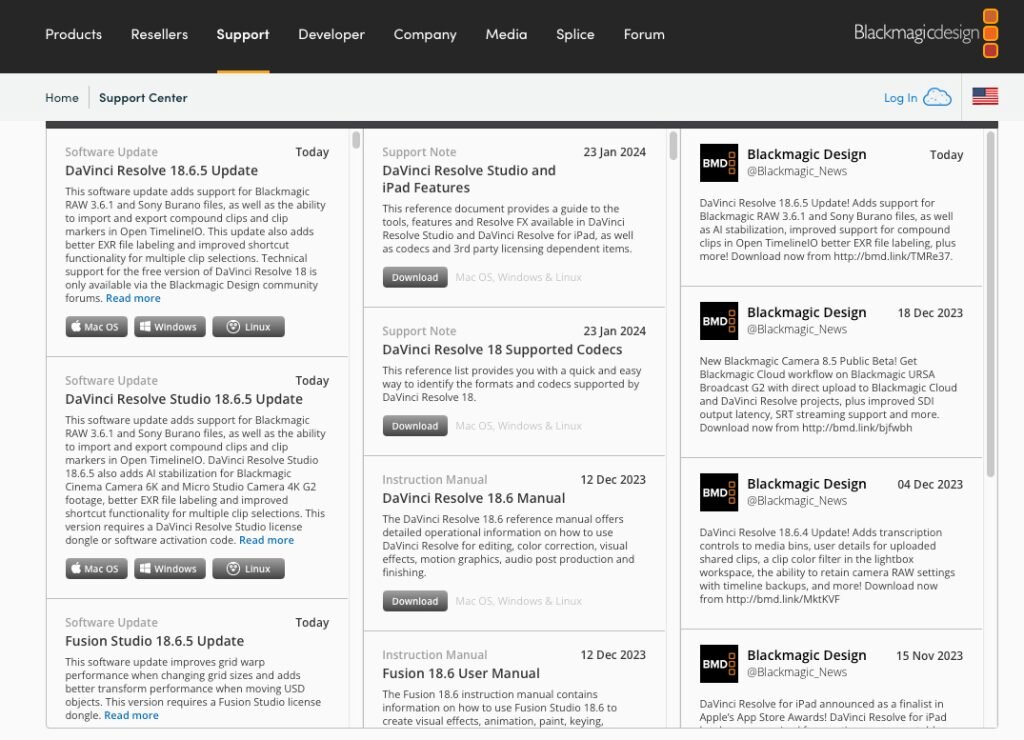Click Blackmagic Design name on 04 Dec 2023 post
1024x740 pixels.
(807, 484)
